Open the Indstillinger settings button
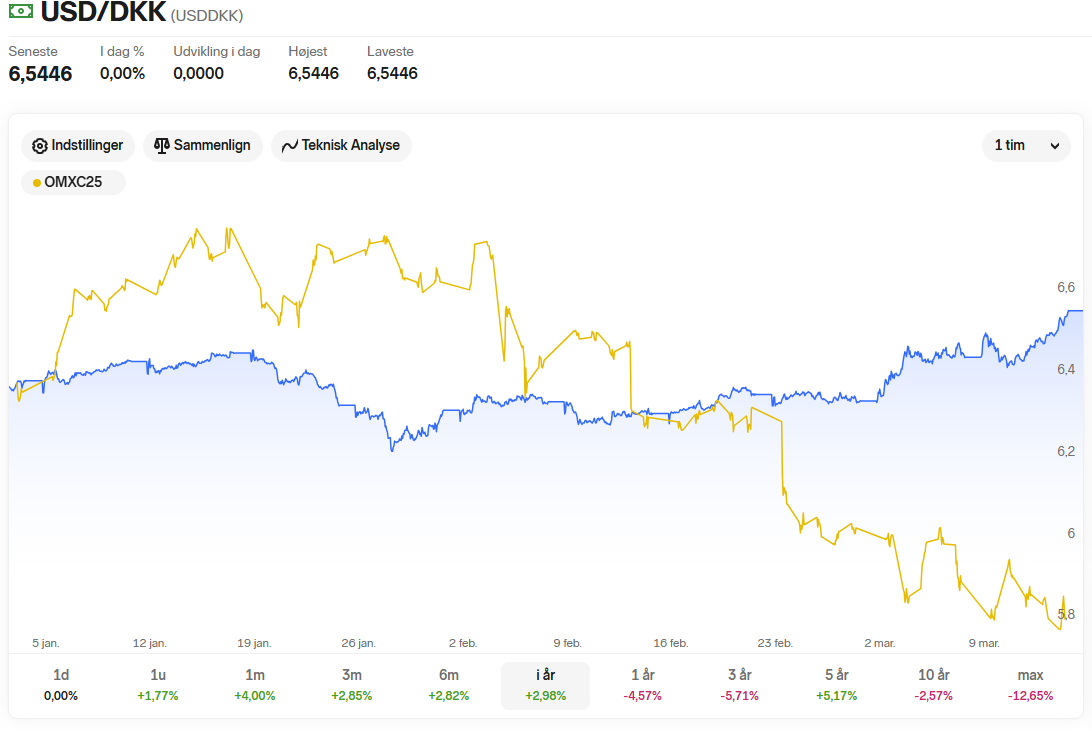This screenshot has height=729, width=1092. [78, 146]
